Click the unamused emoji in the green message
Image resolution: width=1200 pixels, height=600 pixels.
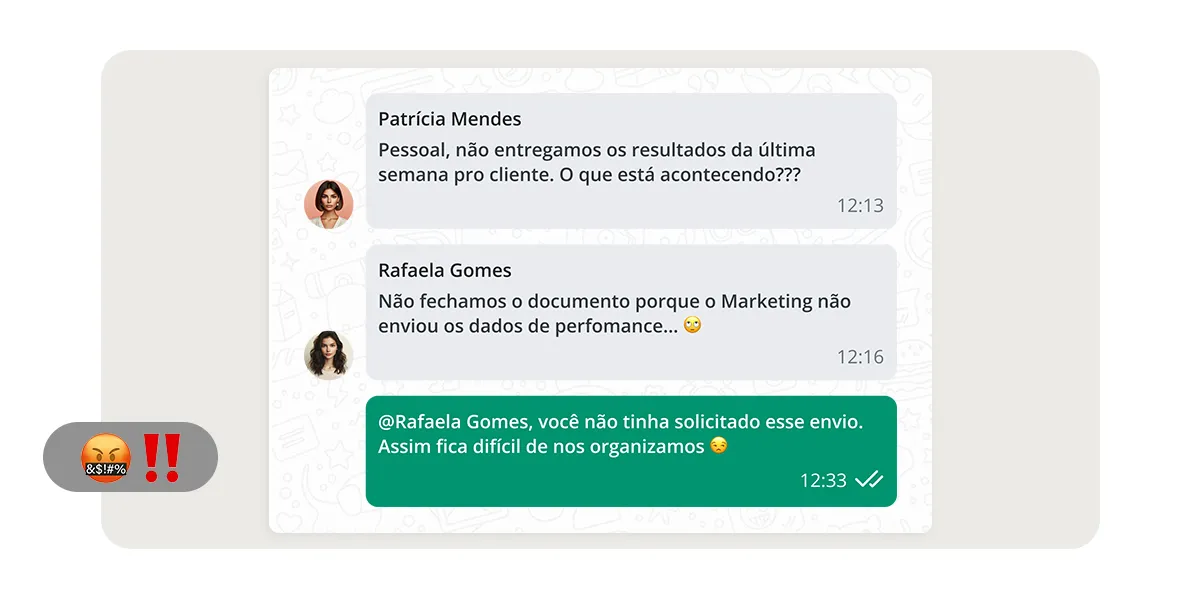(719, 446)
